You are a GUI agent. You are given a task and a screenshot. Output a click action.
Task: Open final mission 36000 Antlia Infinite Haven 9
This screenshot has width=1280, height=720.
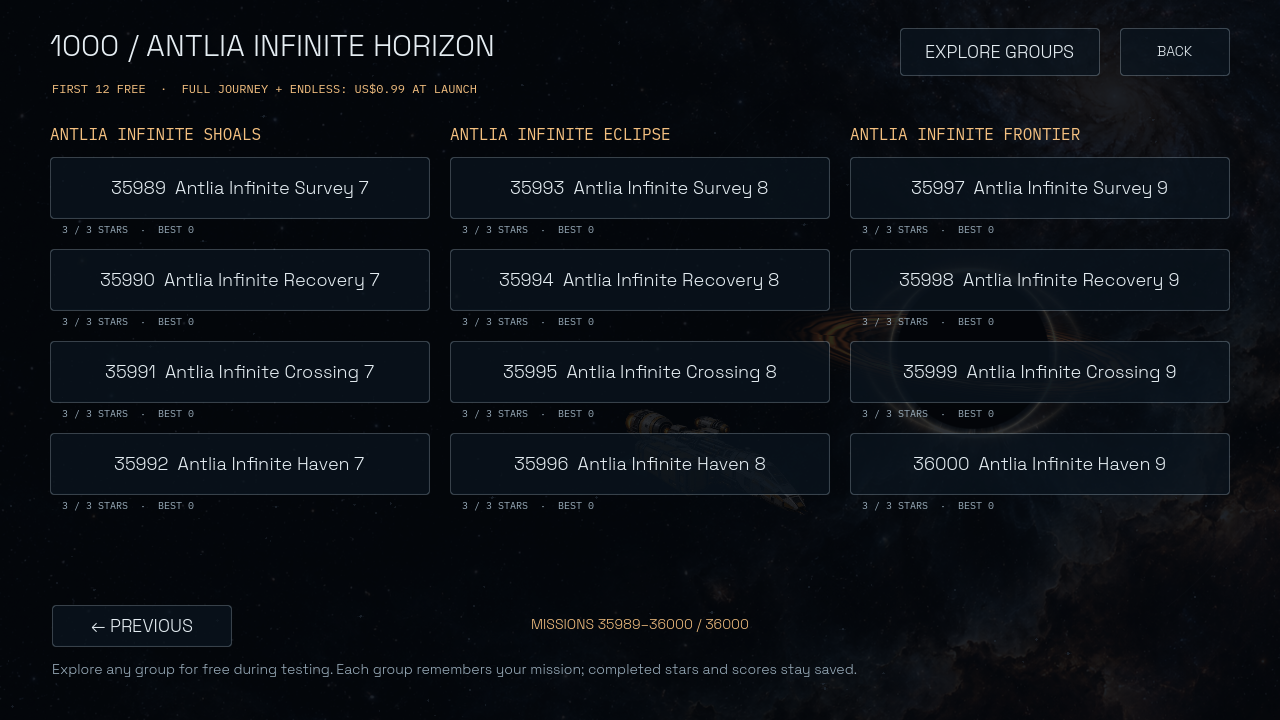(x=1040, y=464)
